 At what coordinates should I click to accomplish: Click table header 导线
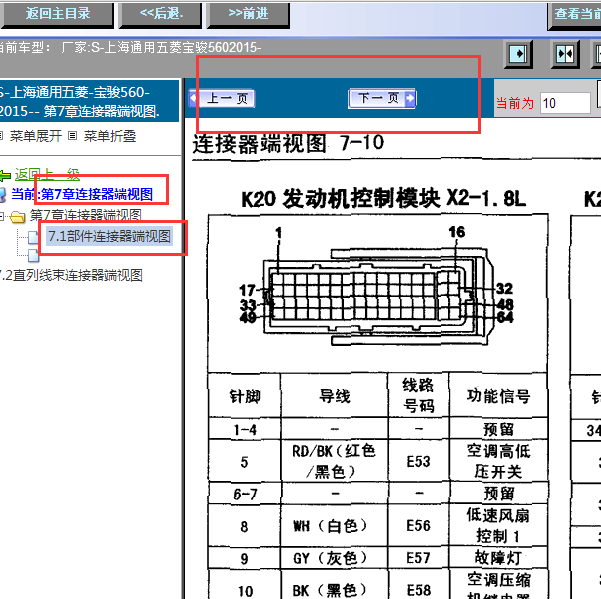pos(335,396)
